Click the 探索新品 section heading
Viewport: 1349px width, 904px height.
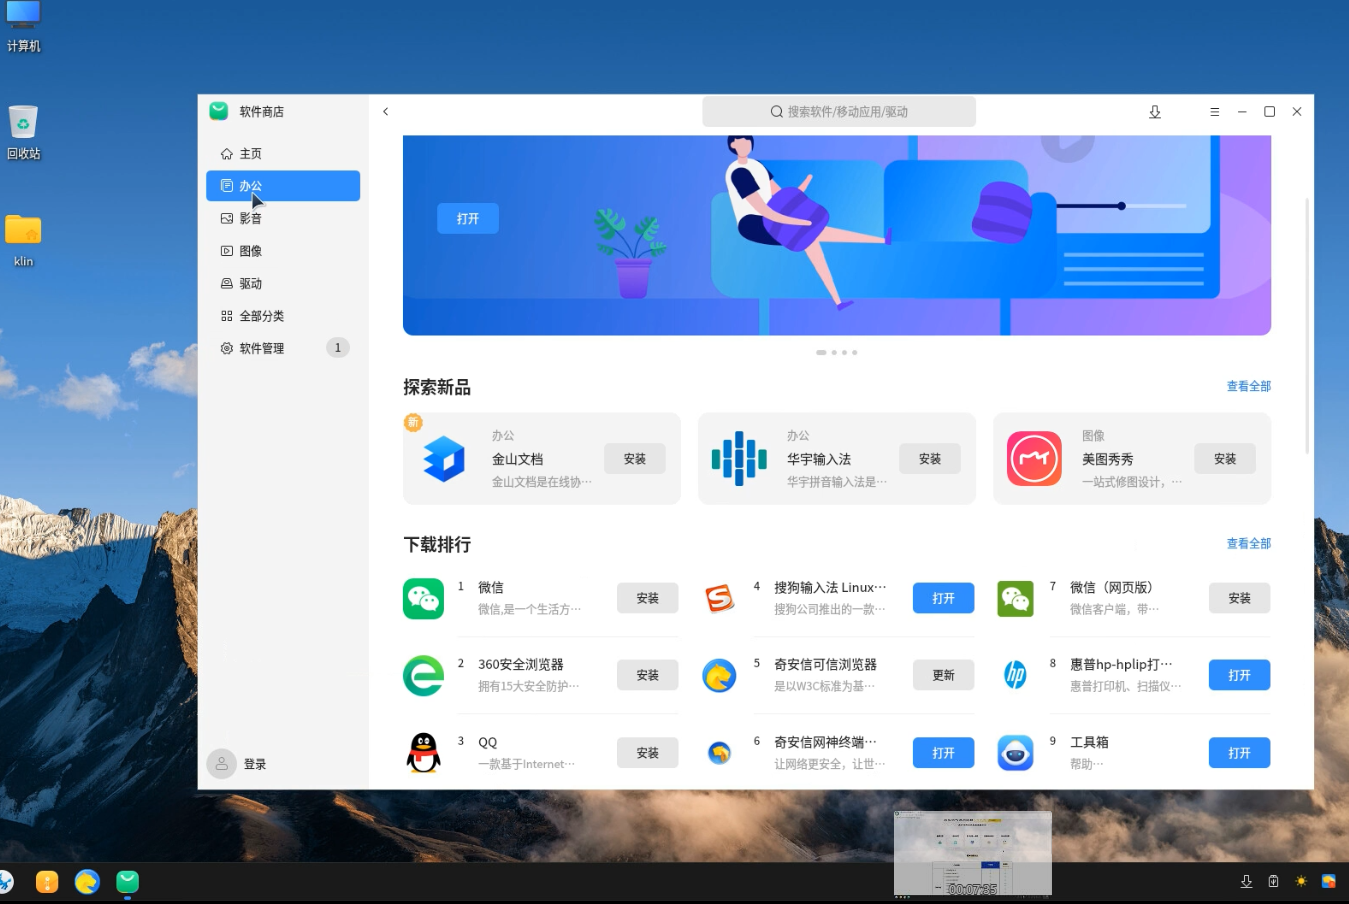[x=437, y=388]
